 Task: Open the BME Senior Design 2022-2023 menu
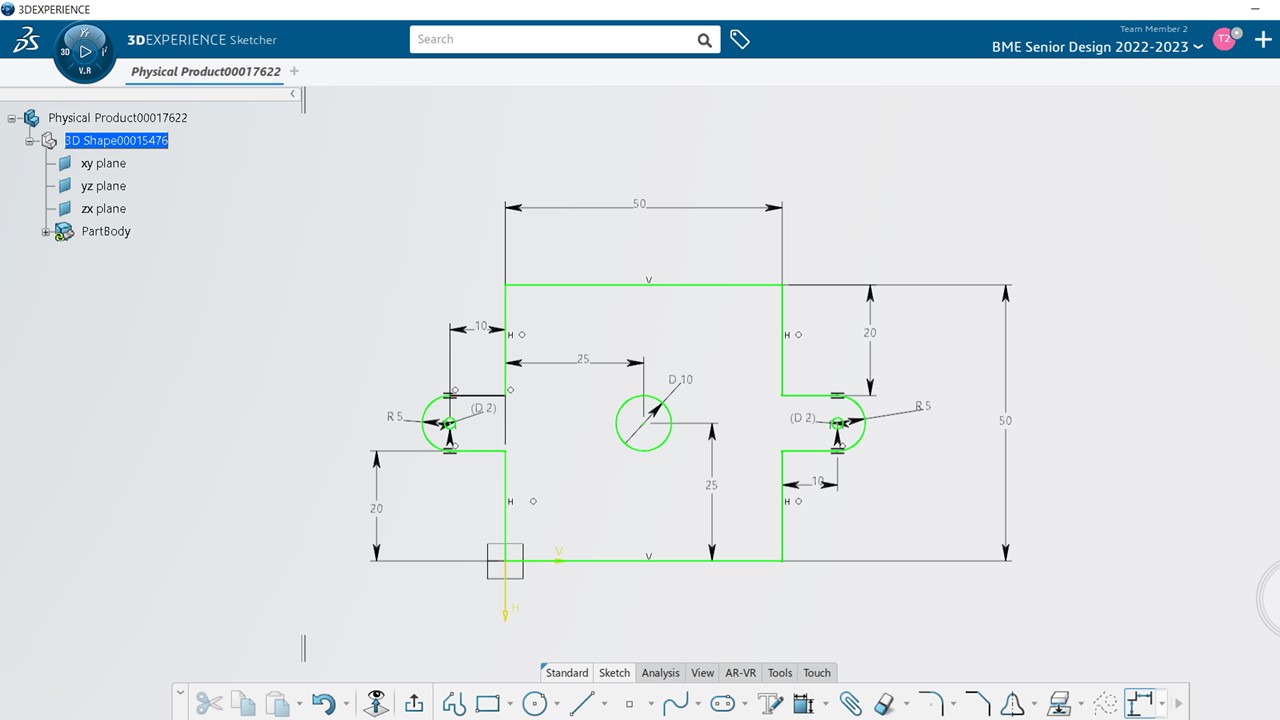(1097, 46)
